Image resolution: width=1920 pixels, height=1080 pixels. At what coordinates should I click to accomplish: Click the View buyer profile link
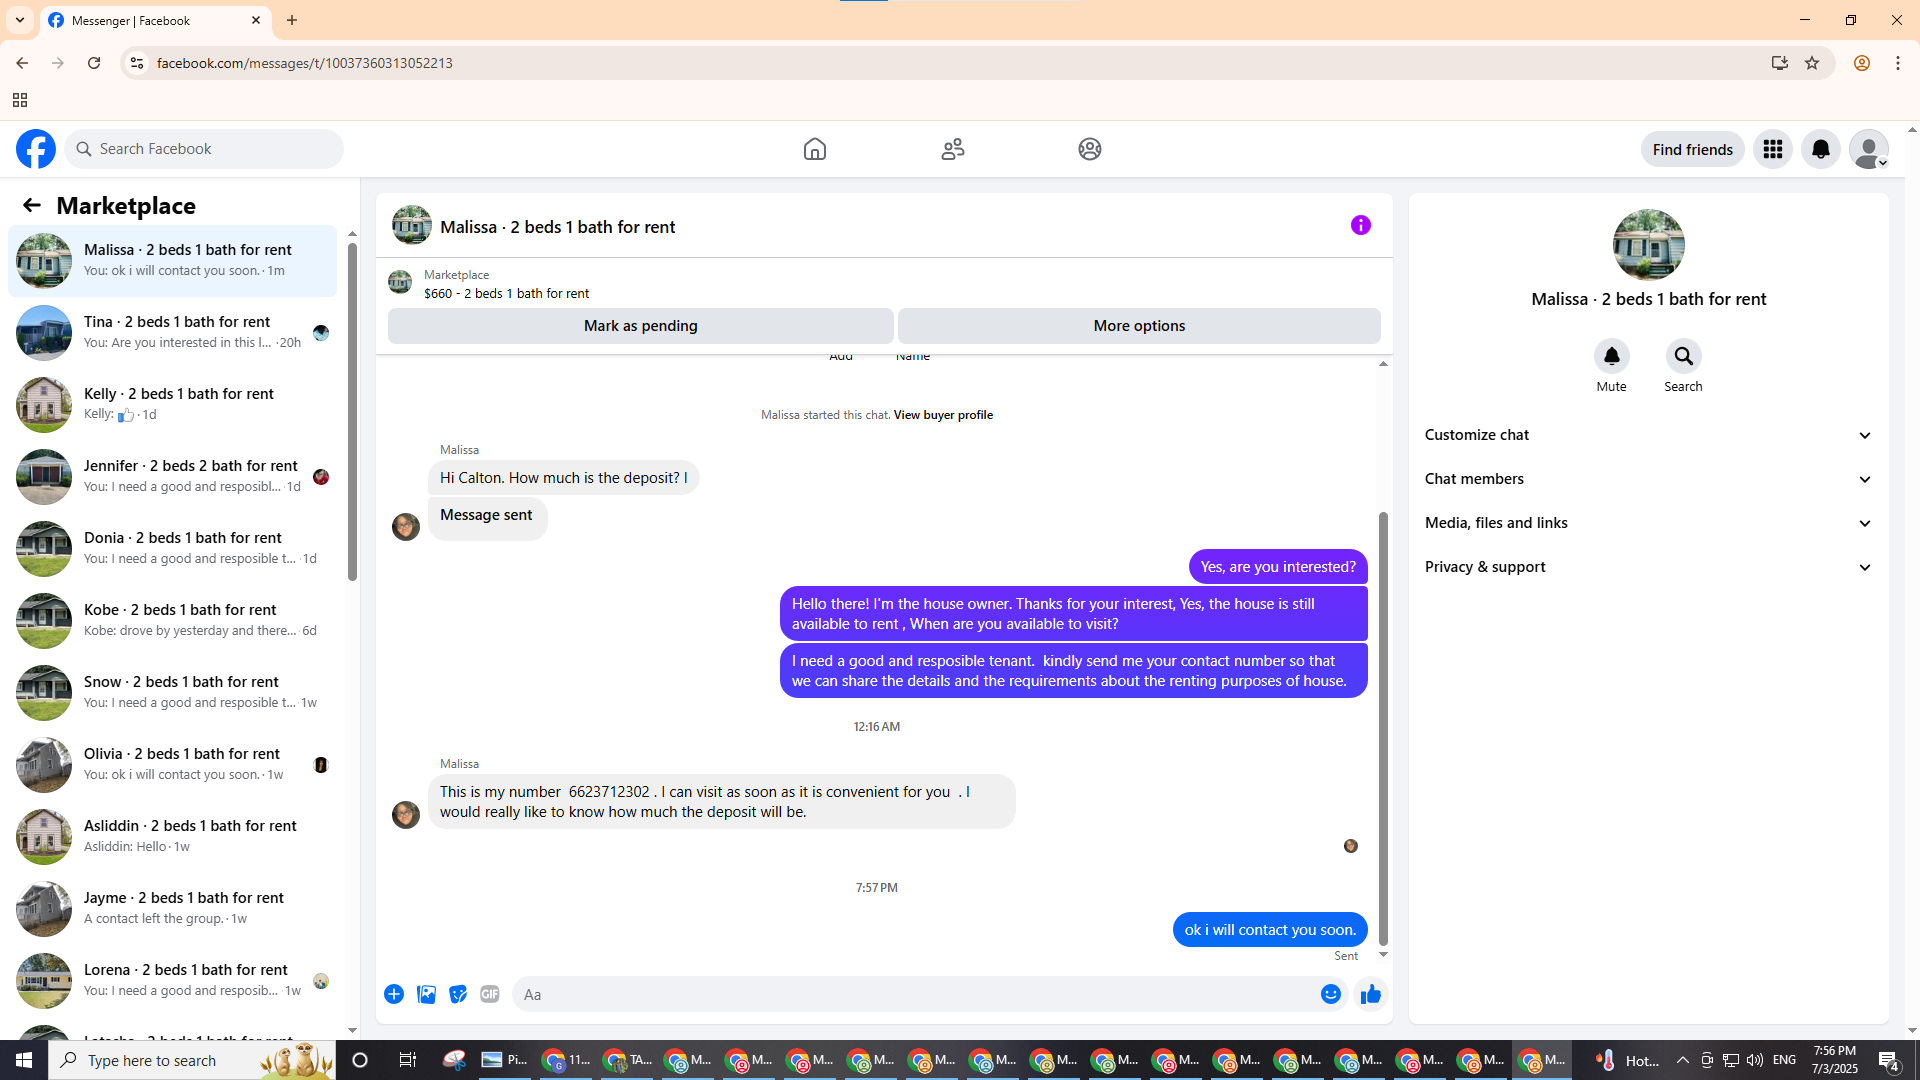(942, 415)
